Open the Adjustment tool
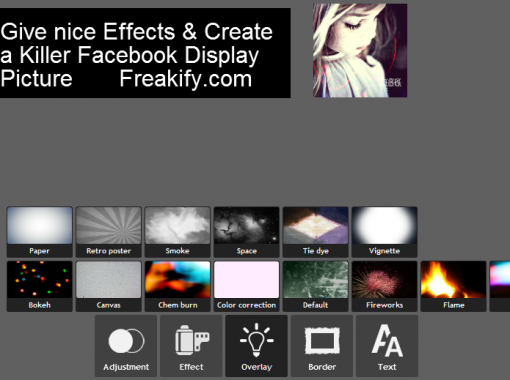 126,346
